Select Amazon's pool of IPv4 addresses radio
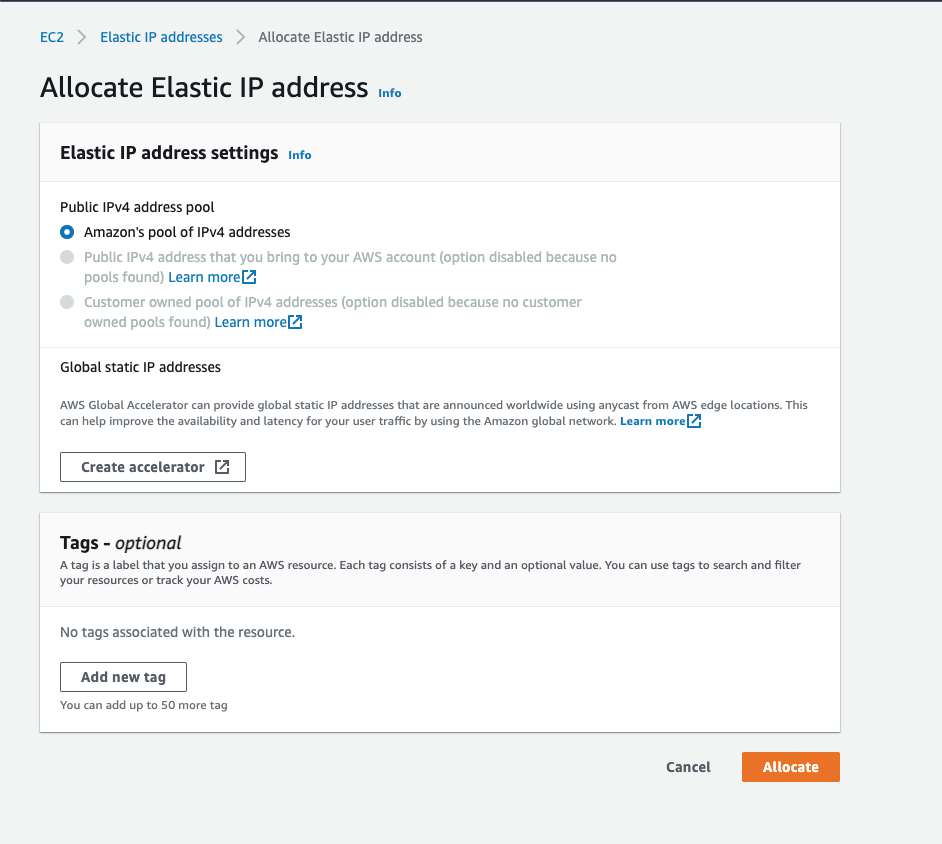Screen dimensions: 942x844 click(x=67, y=232)
